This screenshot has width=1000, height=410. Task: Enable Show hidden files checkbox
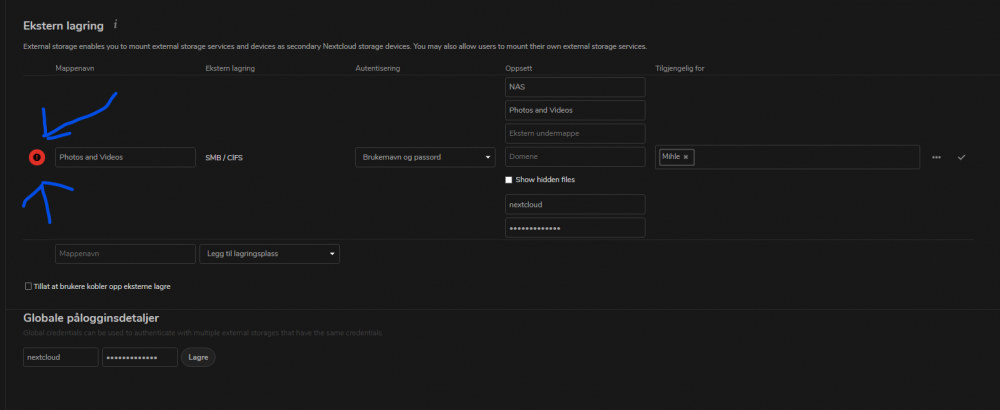508,180
